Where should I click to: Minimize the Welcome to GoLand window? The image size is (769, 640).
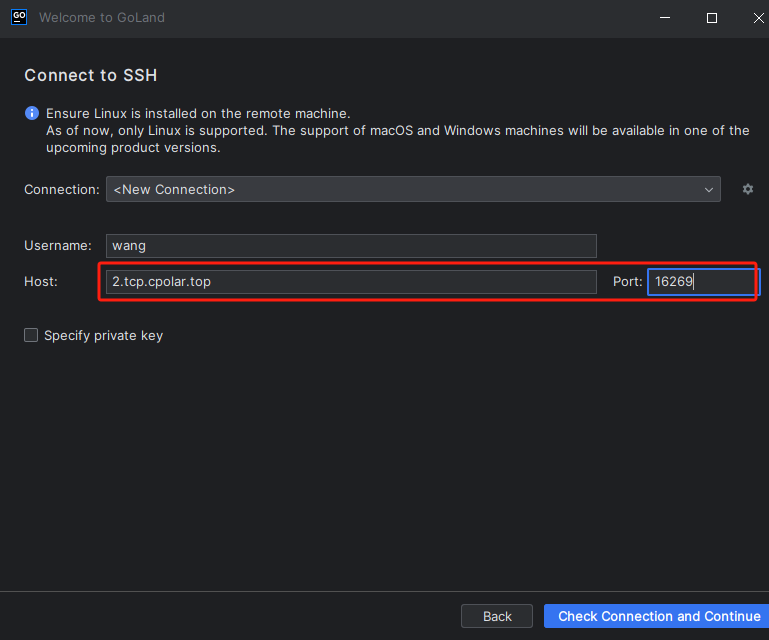[663, 18]
